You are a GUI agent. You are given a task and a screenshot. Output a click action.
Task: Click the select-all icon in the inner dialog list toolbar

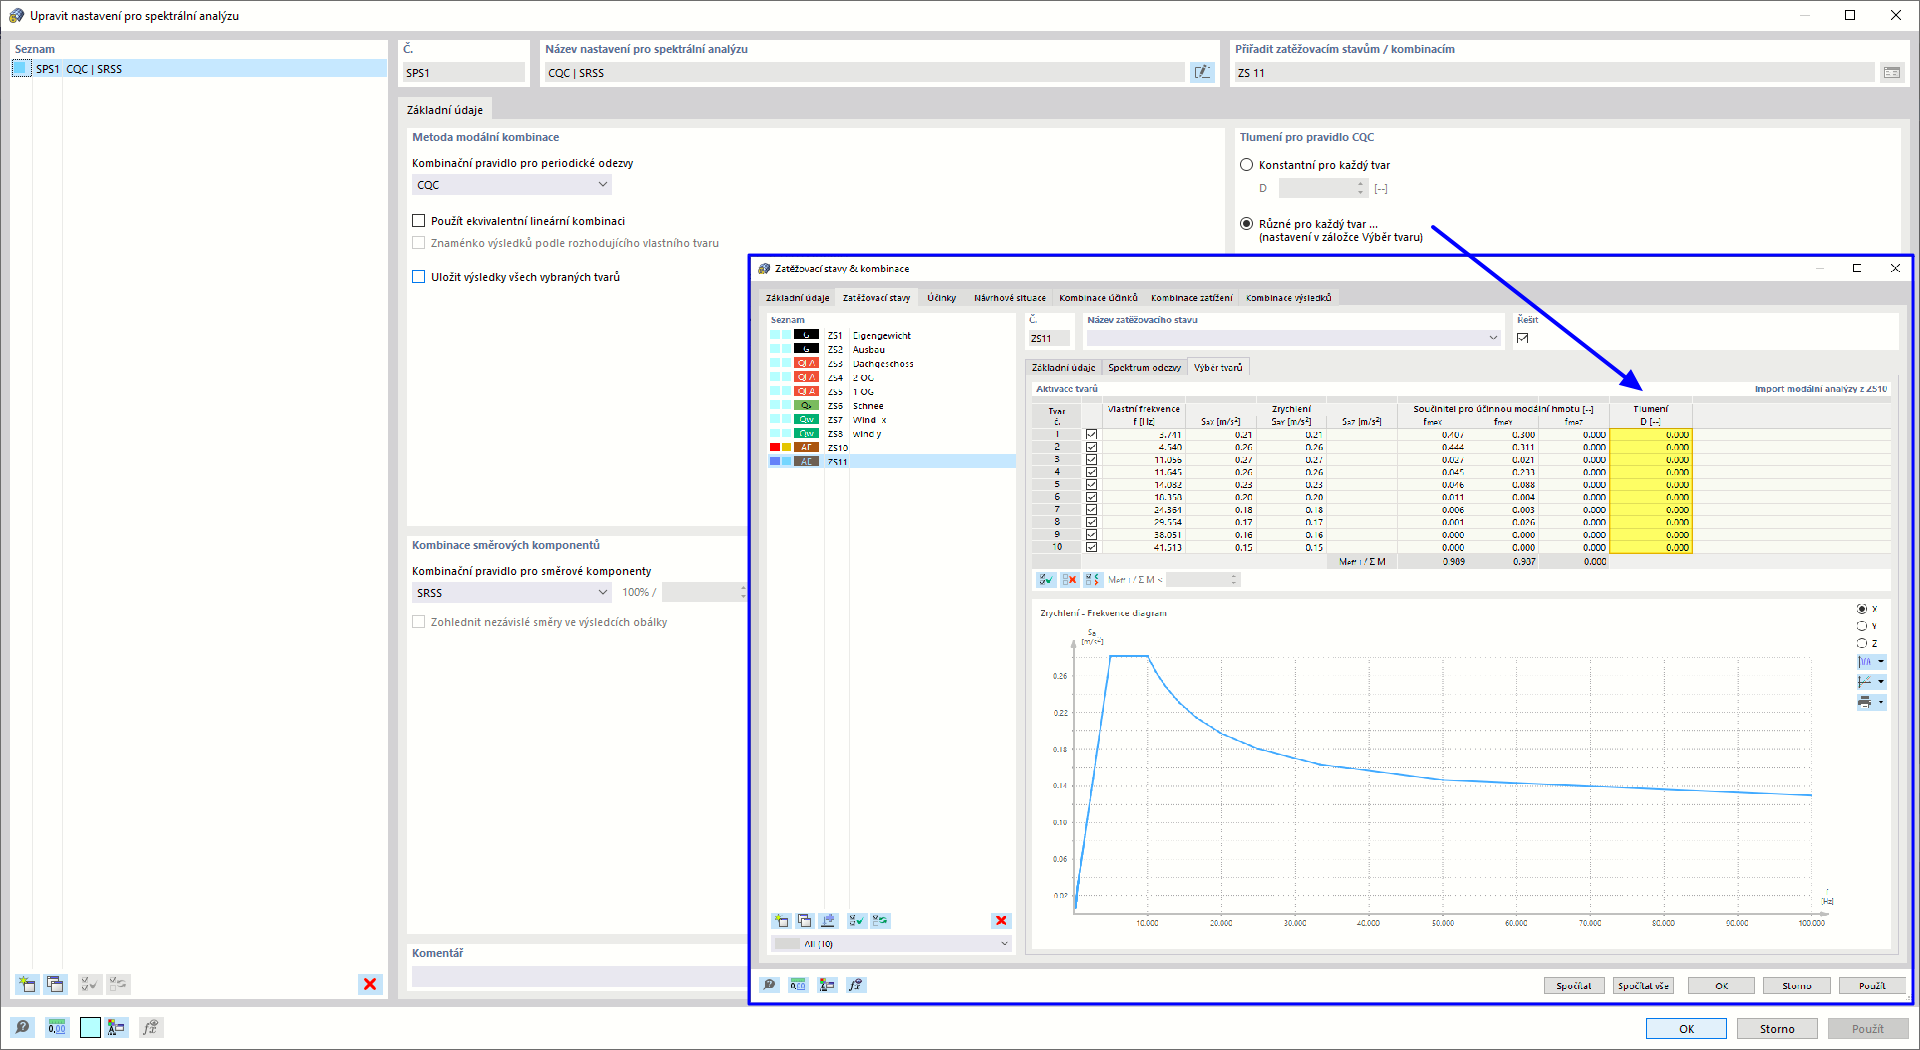click(856, 920)
